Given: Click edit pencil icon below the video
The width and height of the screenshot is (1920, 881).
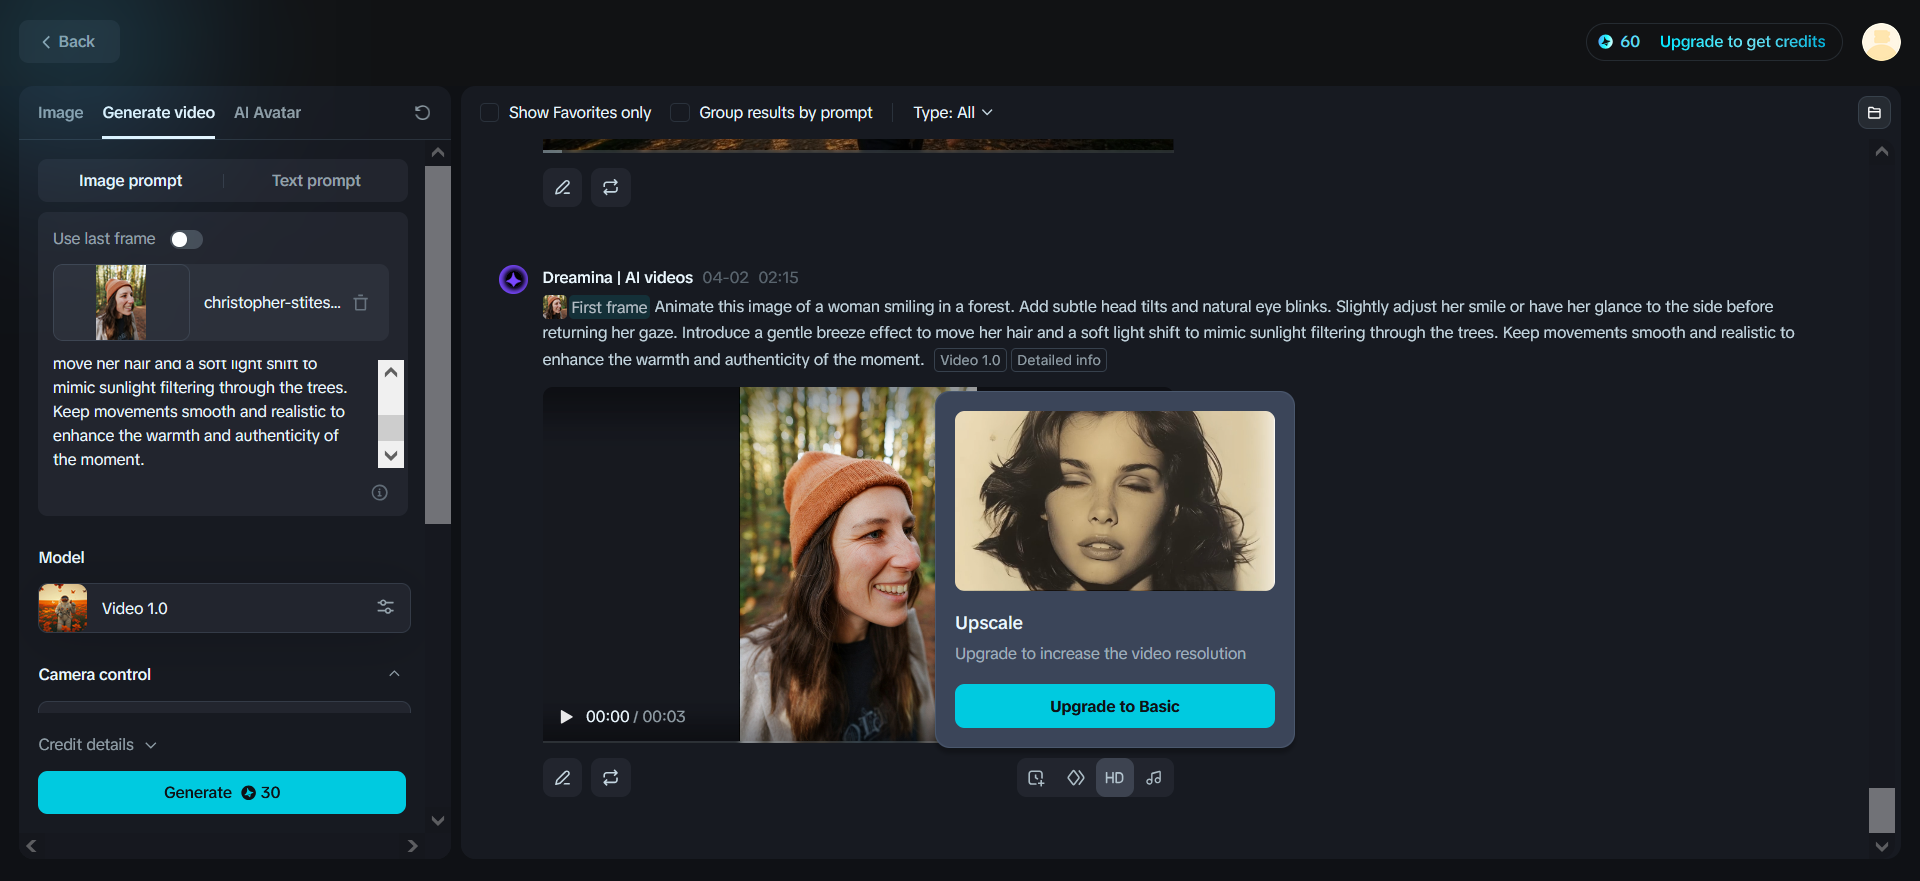Looking at the screenshot, I should (563, 778).
